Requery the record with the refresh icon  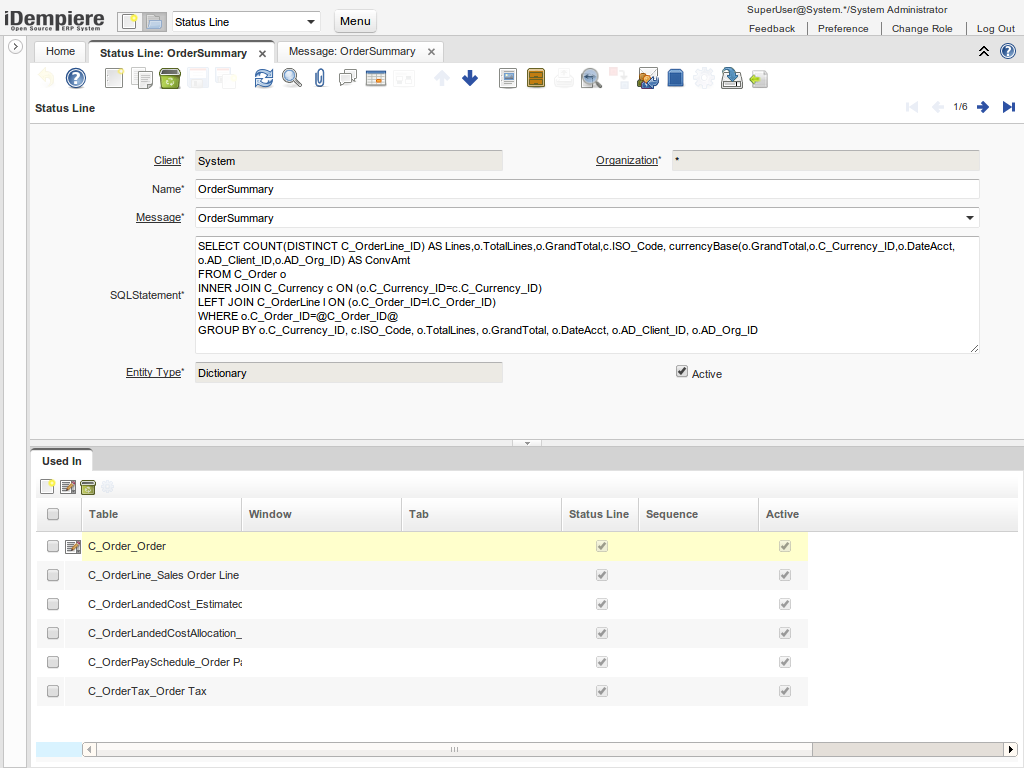coord(263,78)
